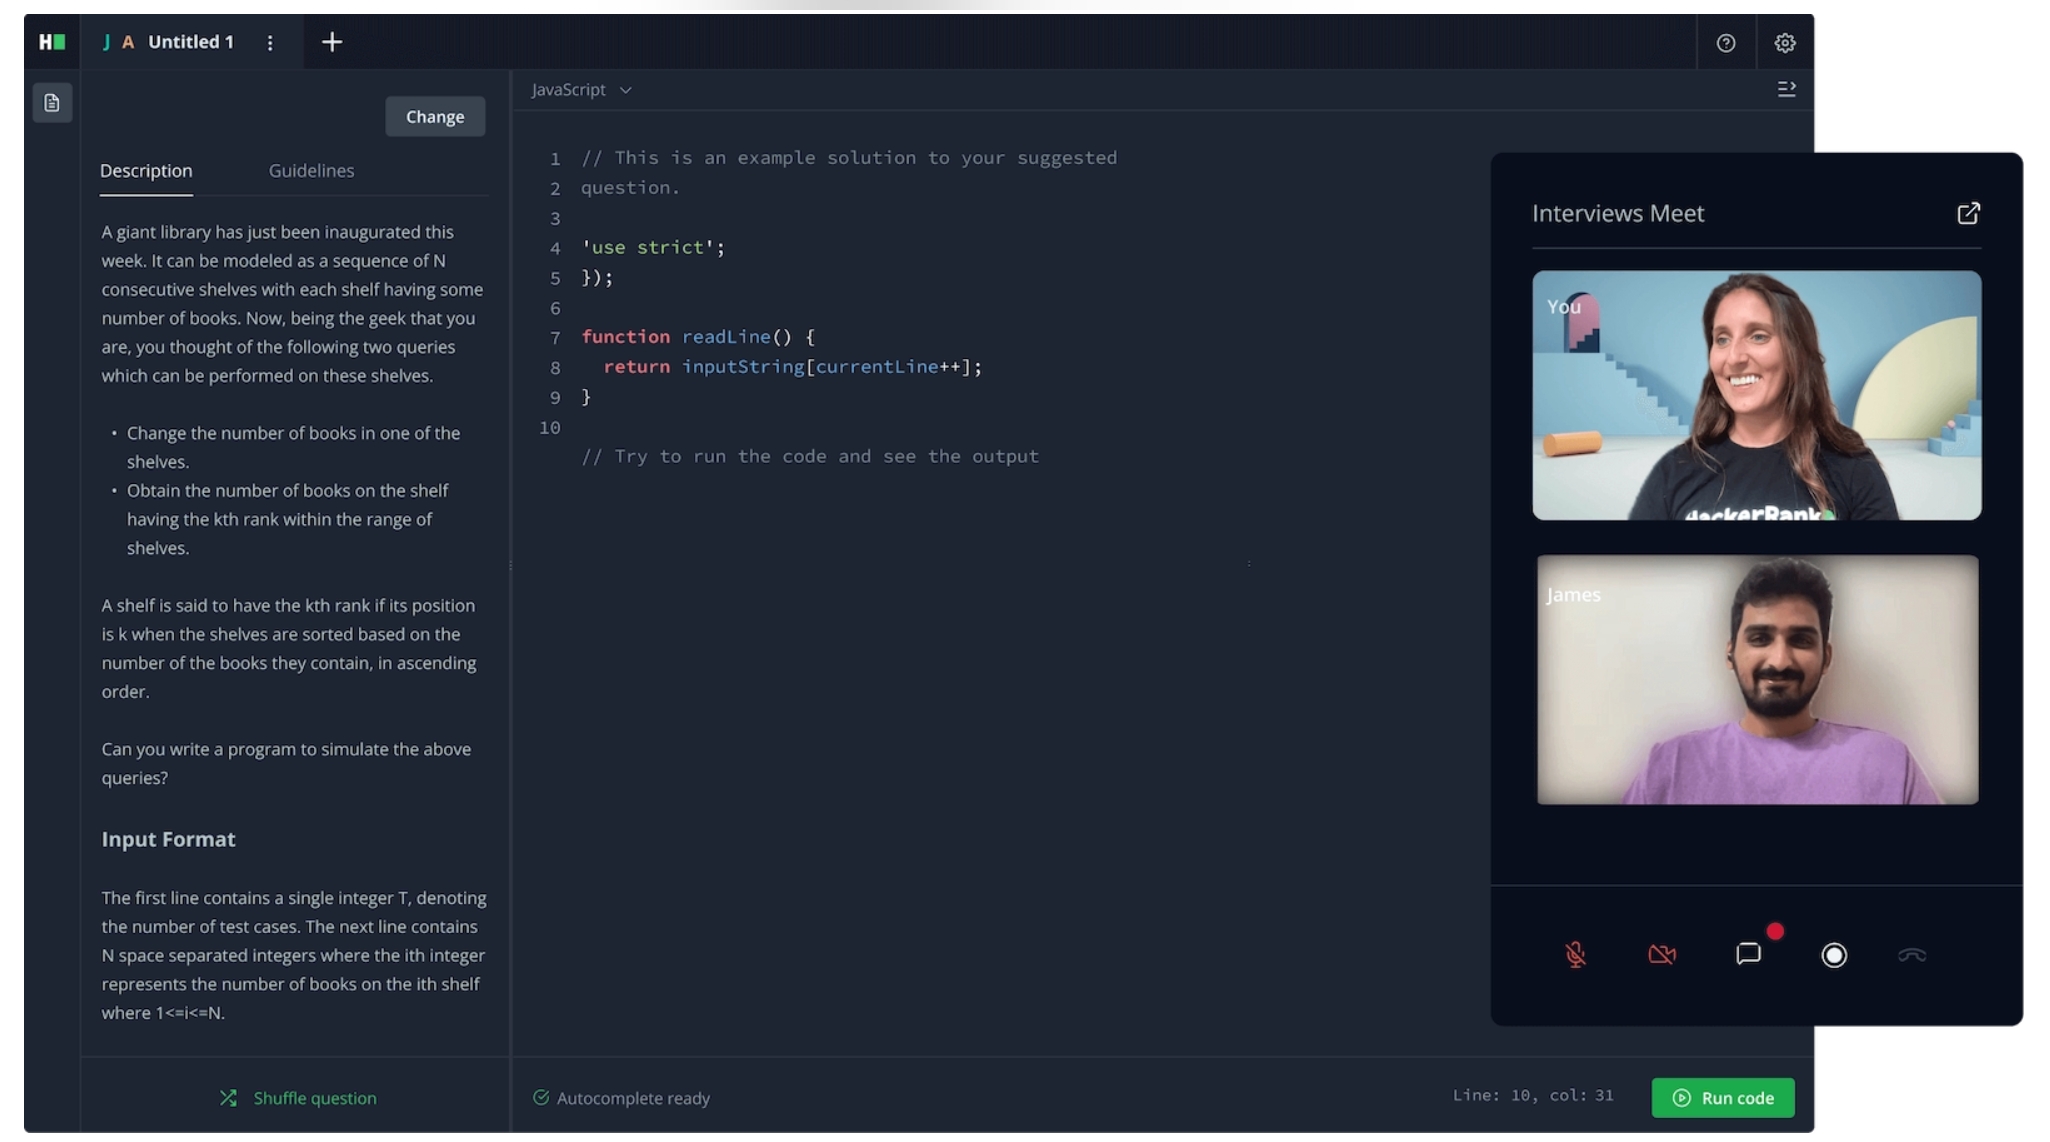The width and height of the screenshot is (2050, 1142).
Task: Switch to the Guidelines tab
Action: tap(311, 171)
